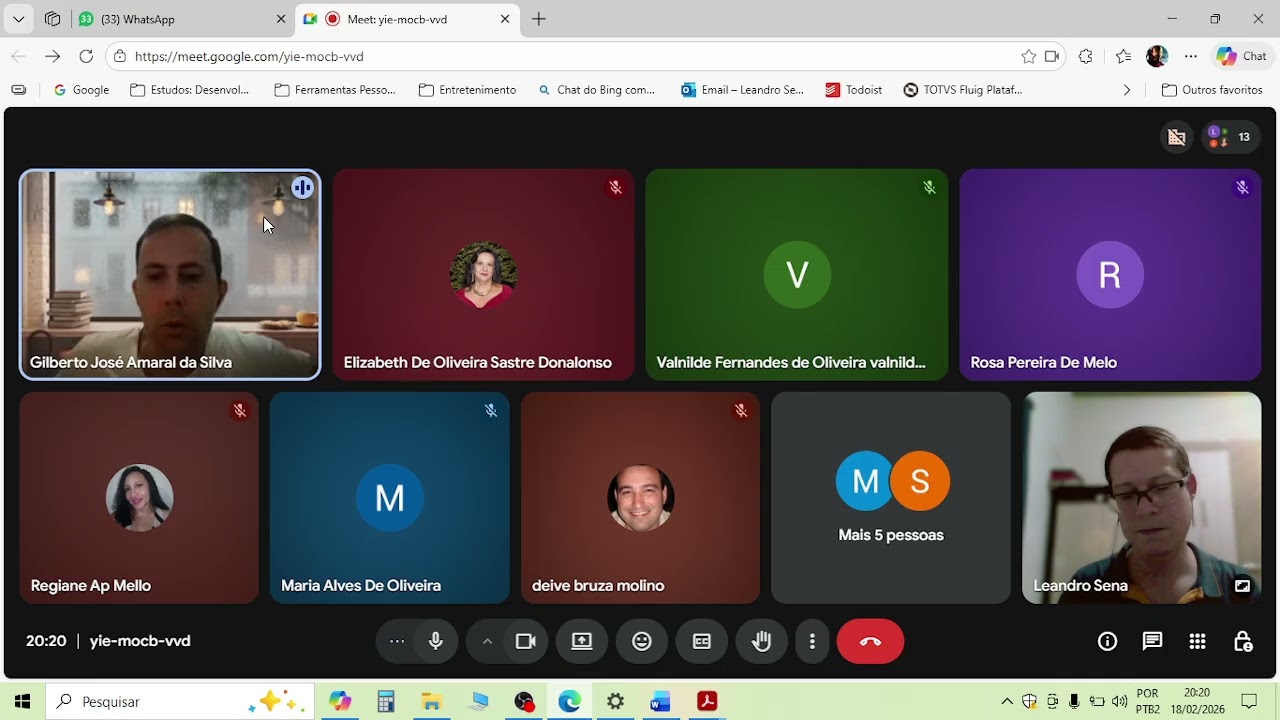The height and width of the screenshot is (720, 1280).
Task: Leave the call with the red hang-up button
Action: pos(870,641)
